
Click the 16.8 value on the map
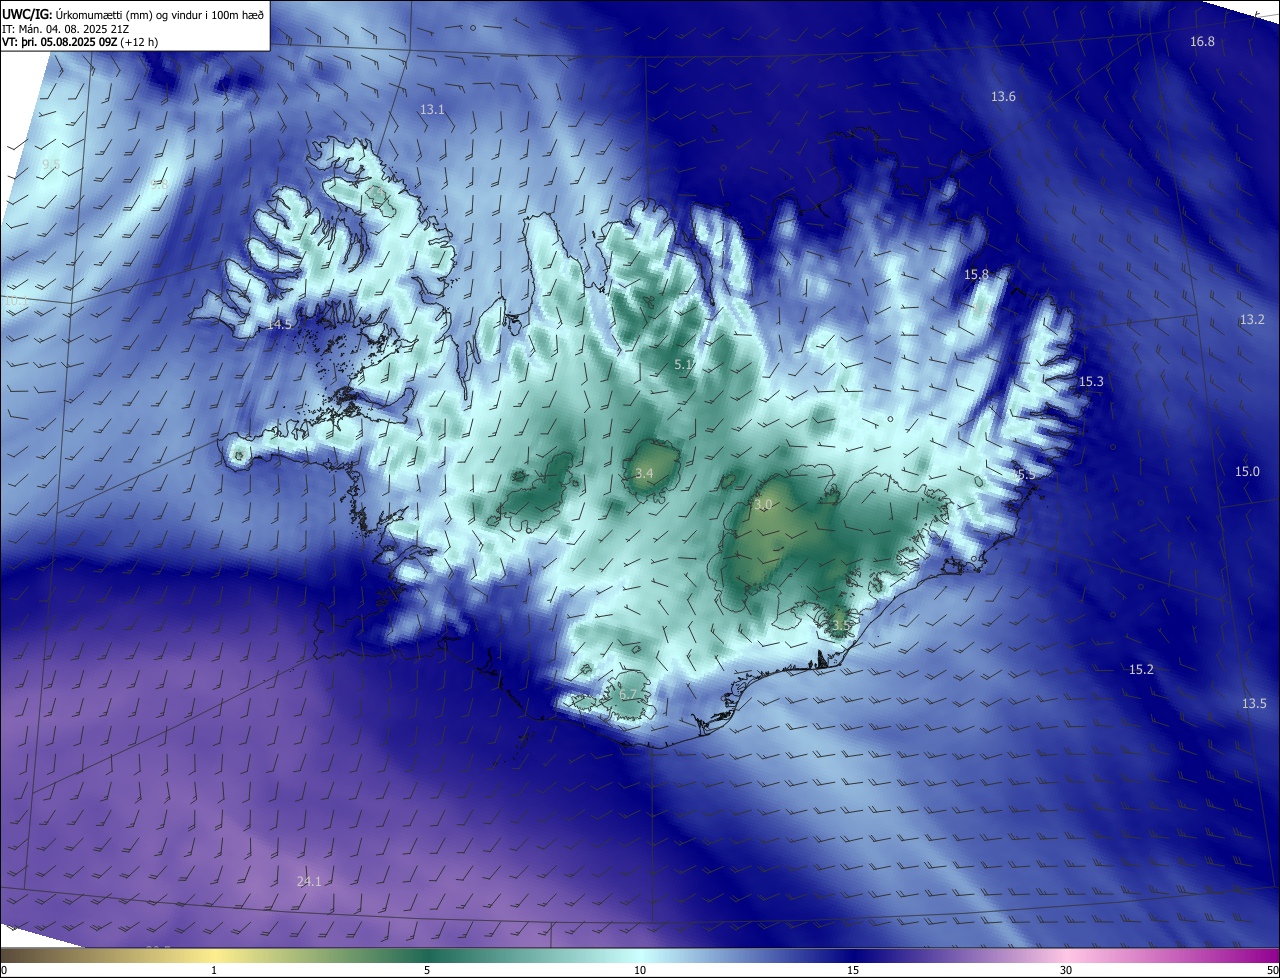click(1202, 42)
